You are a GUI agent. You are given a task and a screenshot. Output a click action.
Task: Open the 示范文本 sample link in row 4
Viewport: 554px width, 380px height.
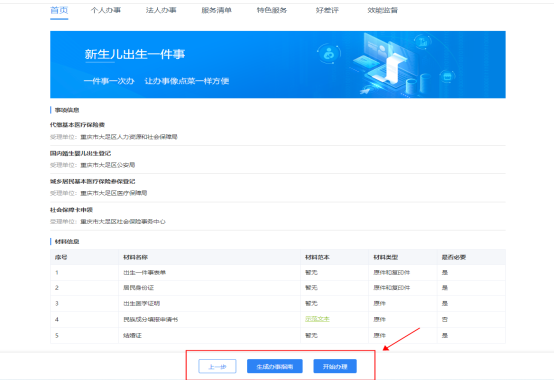pyautogui.click(x=317, y=319)
